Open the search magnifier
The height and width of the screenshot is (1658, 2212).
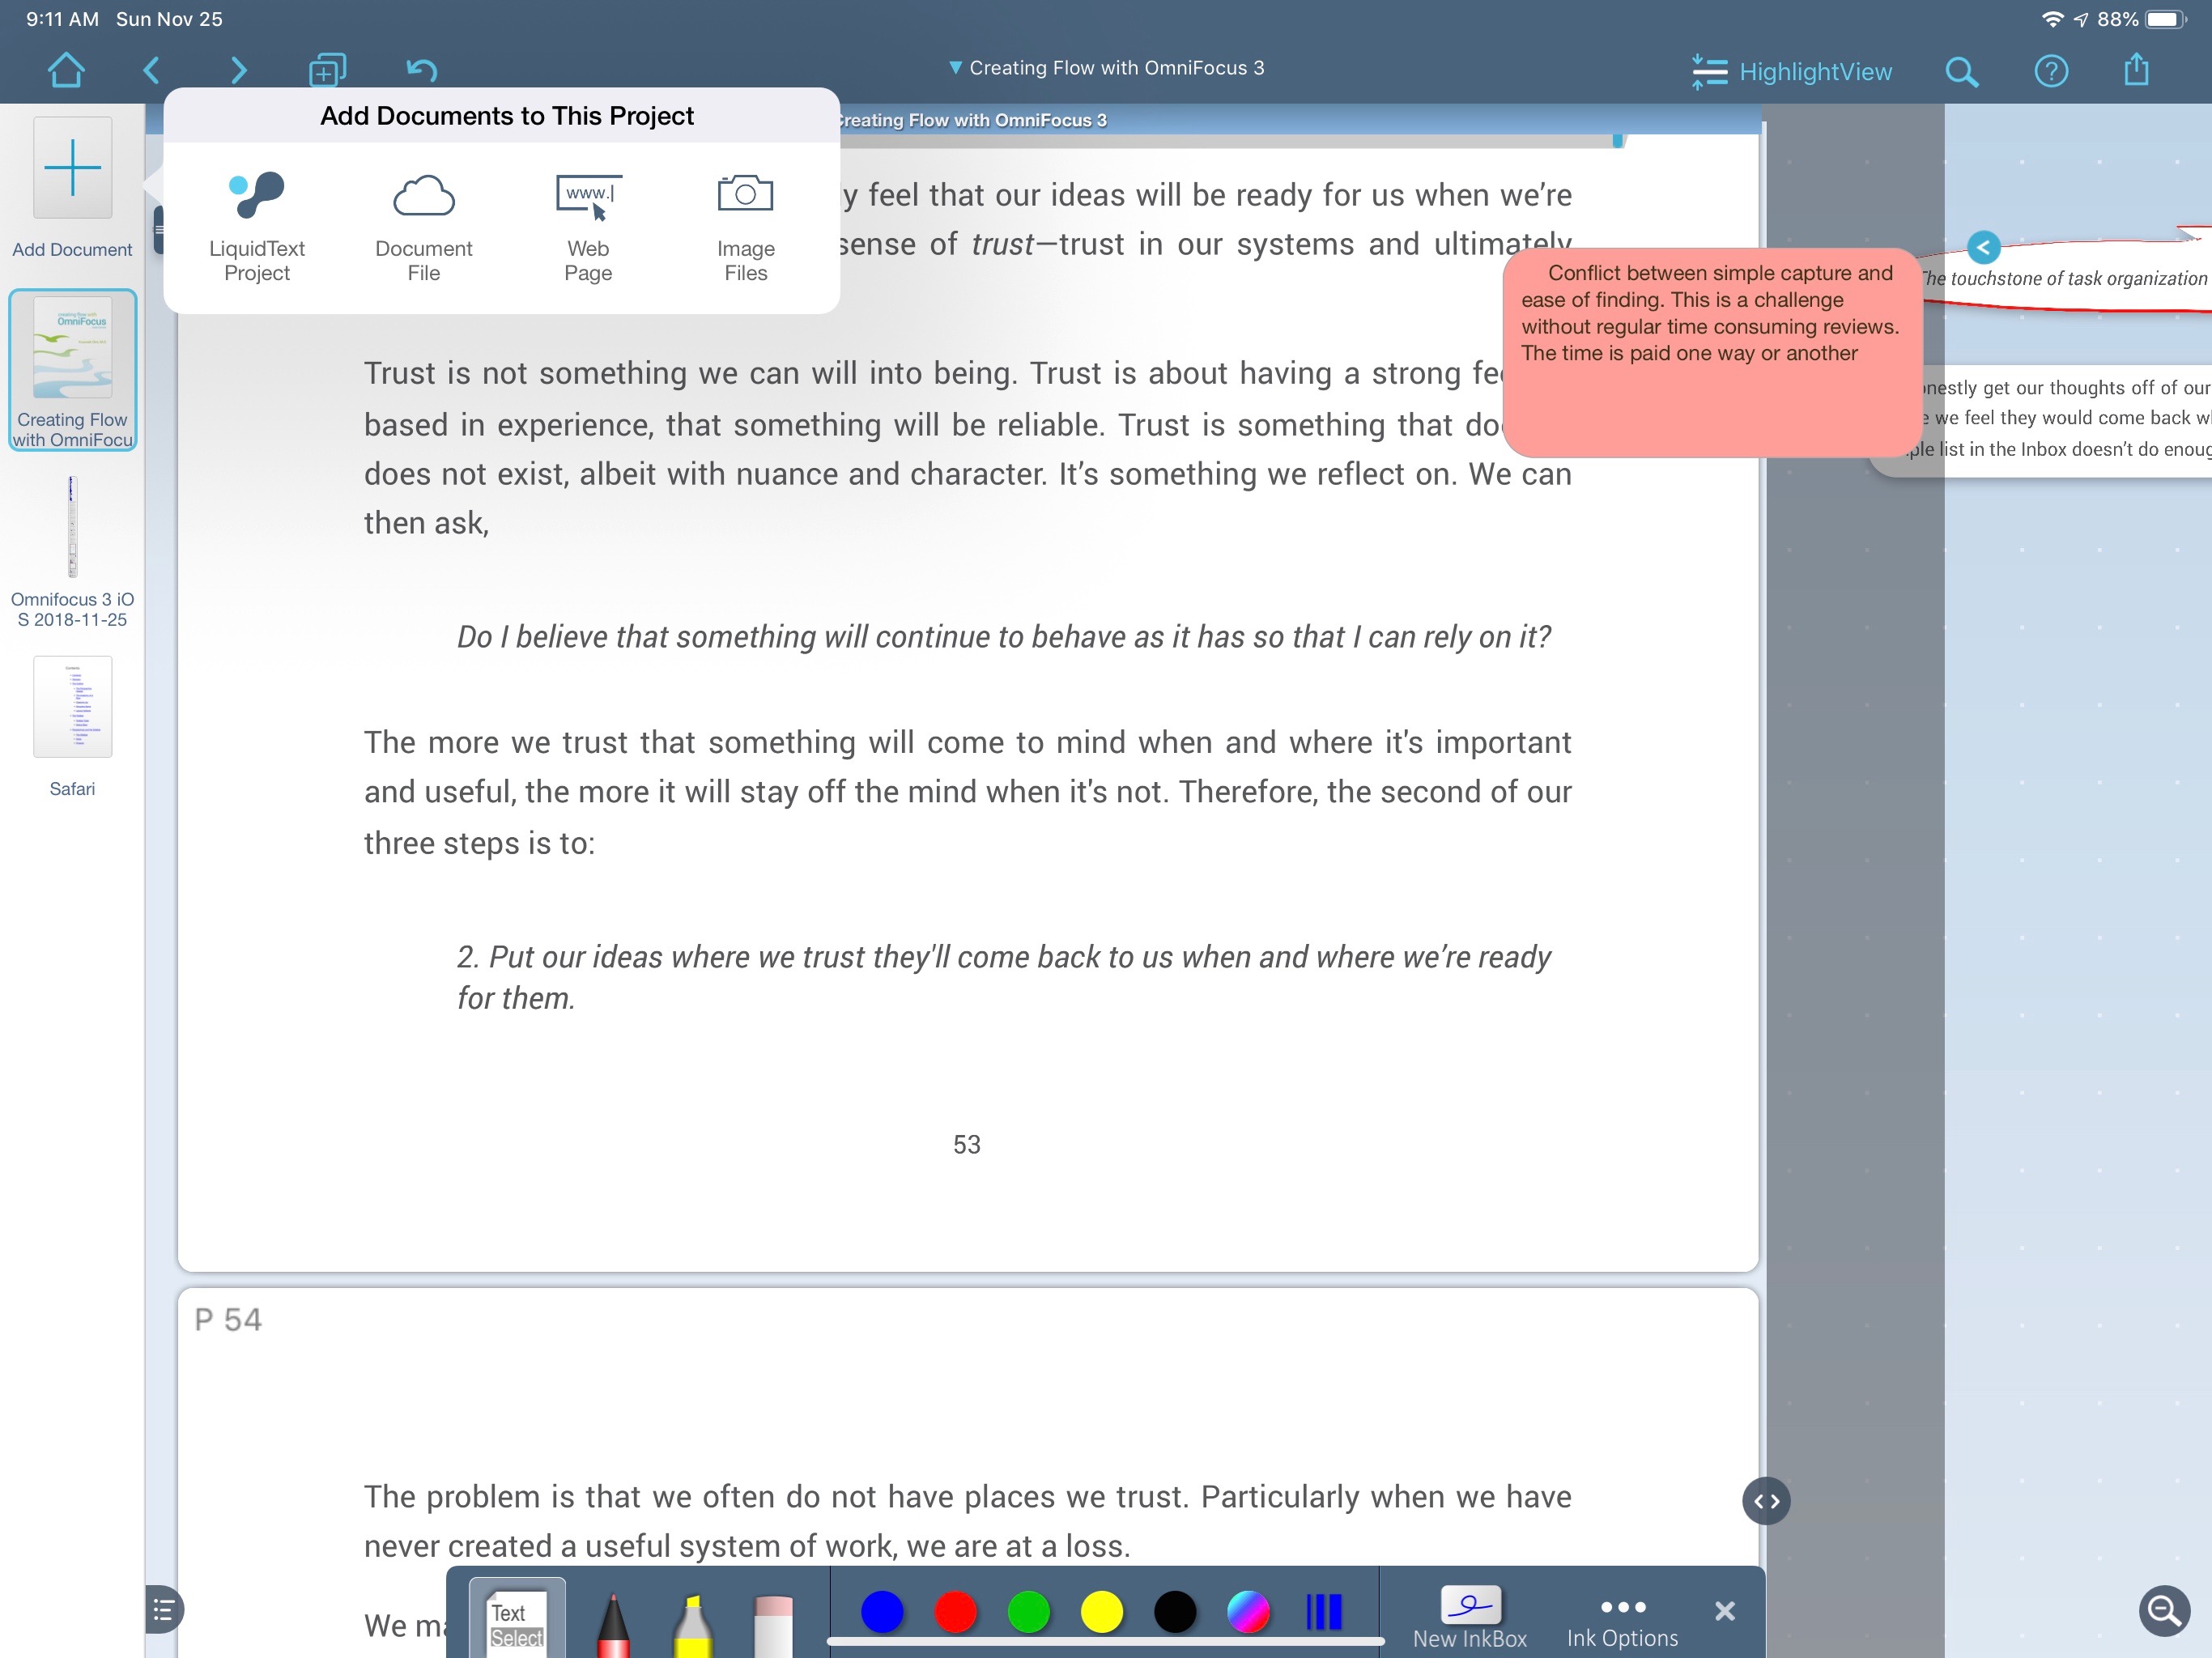1961,72
